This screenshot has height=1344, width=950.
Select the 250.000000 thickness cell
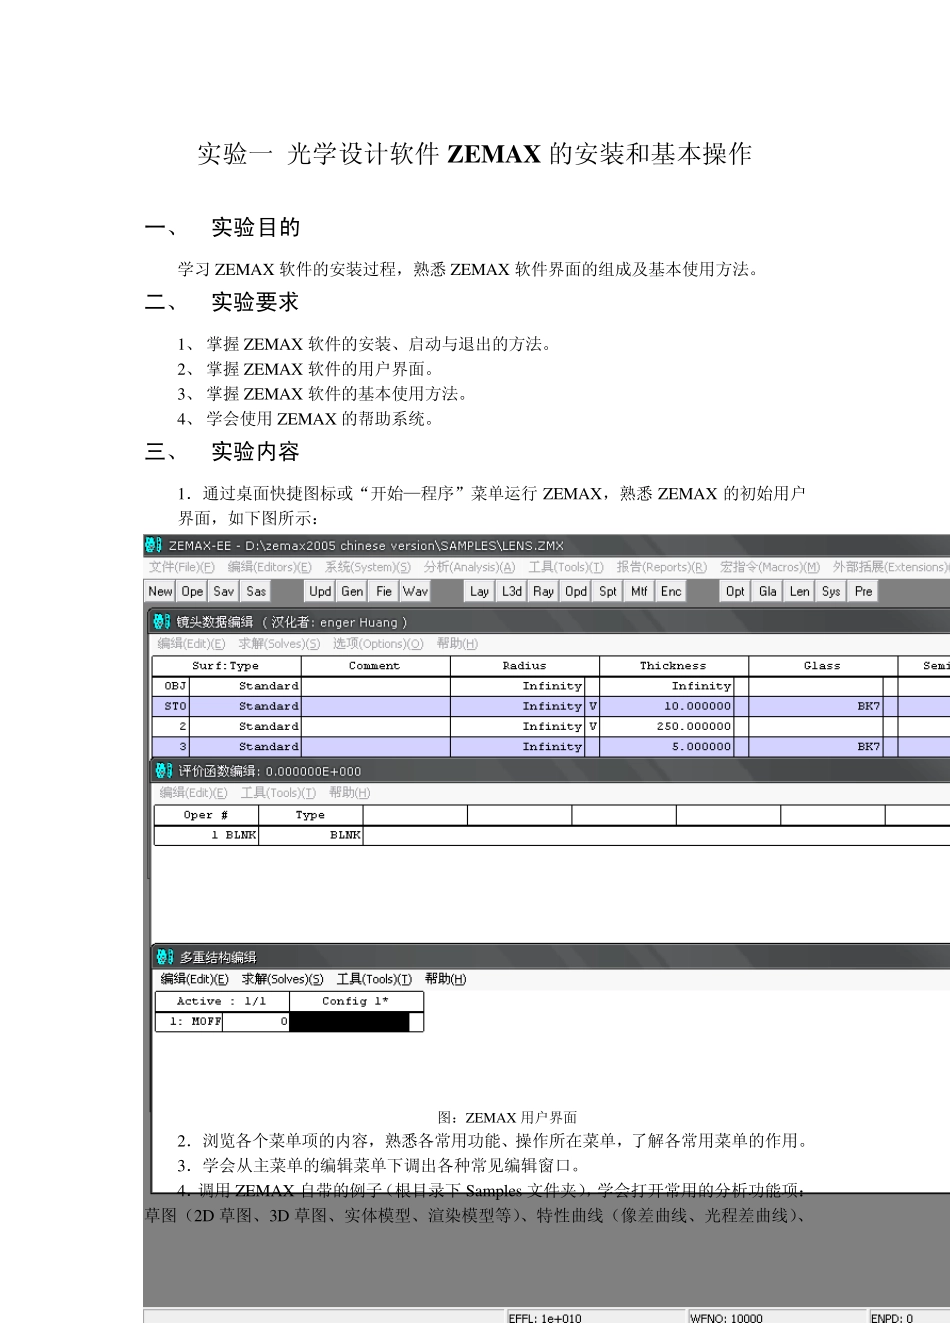pos(667,727)
